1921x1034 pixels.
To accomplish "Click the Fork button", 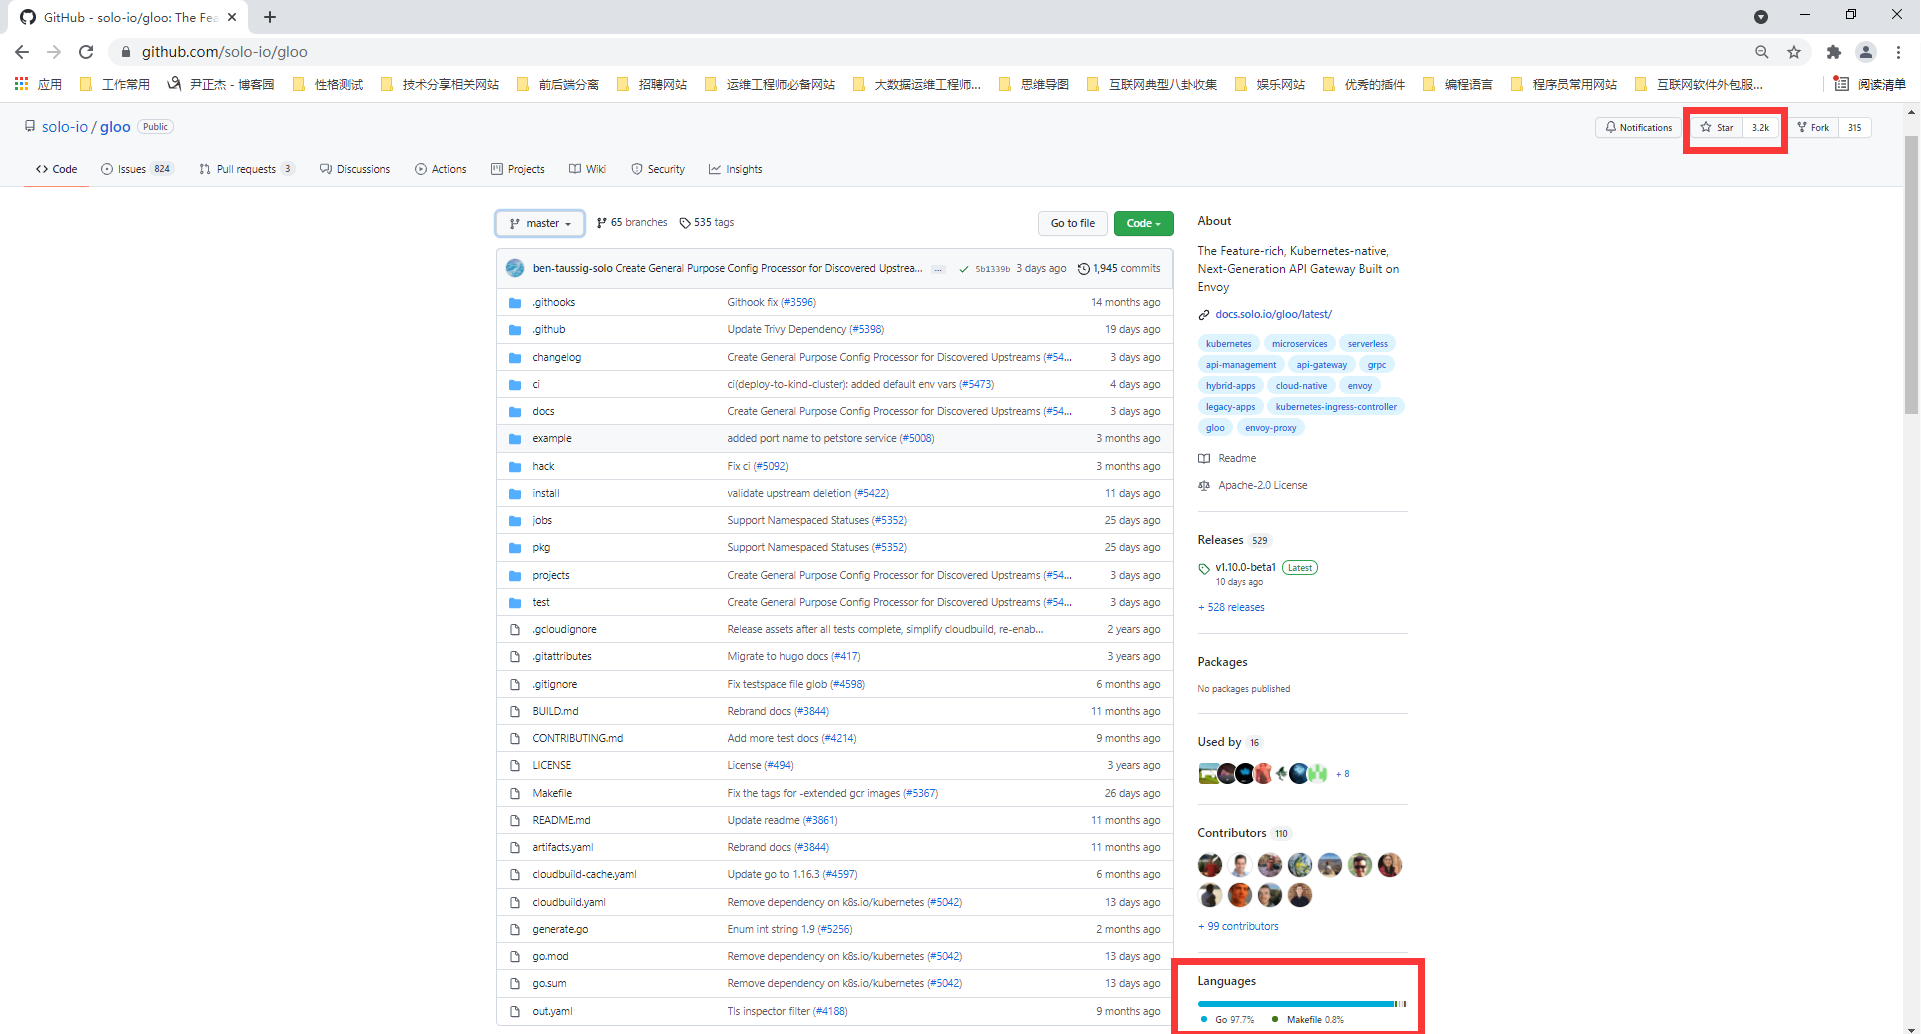I will [x=1813, y=128].
